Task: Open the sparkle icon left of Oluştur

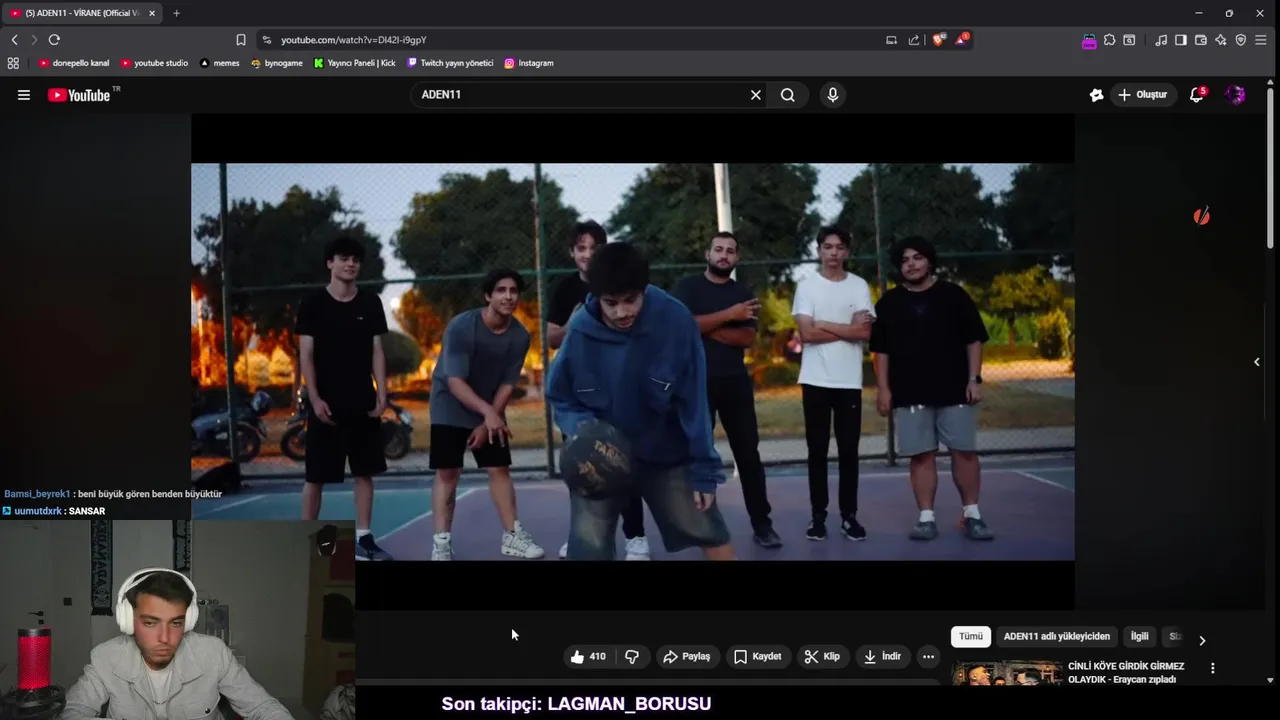Action: pyautogui.click(x=1097, y=95)
